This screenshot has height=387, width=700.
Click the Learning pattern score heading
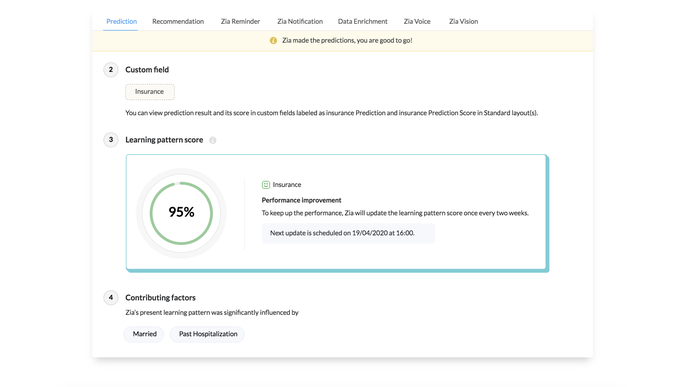point(164,140)
